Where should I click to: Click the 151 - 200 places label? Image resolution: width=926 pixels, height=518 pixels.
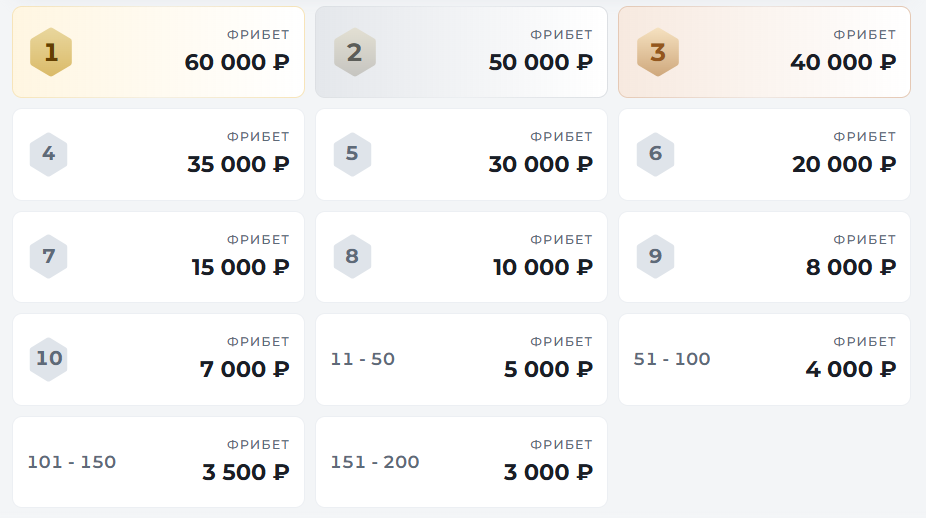(x=375, y=462)
